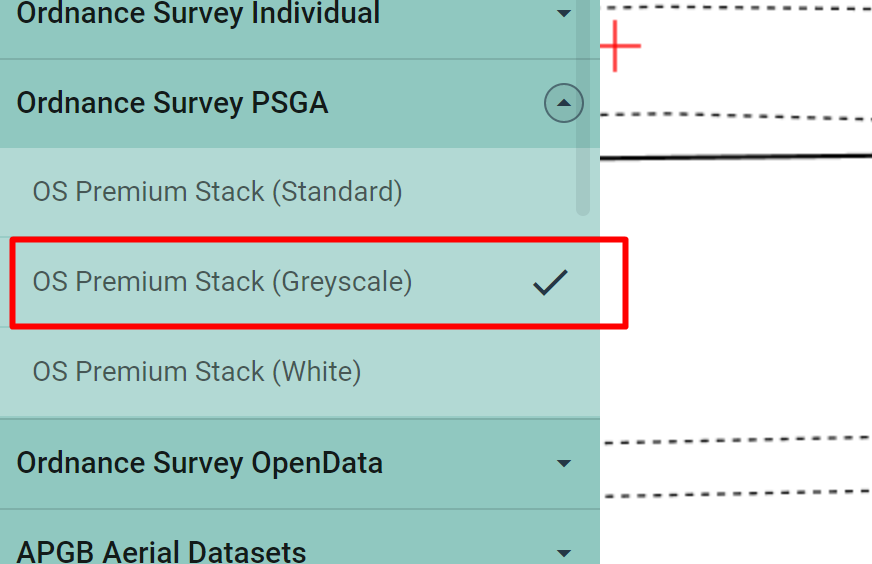Click the layer list vertical scrollbar thumb

point(583,120)
